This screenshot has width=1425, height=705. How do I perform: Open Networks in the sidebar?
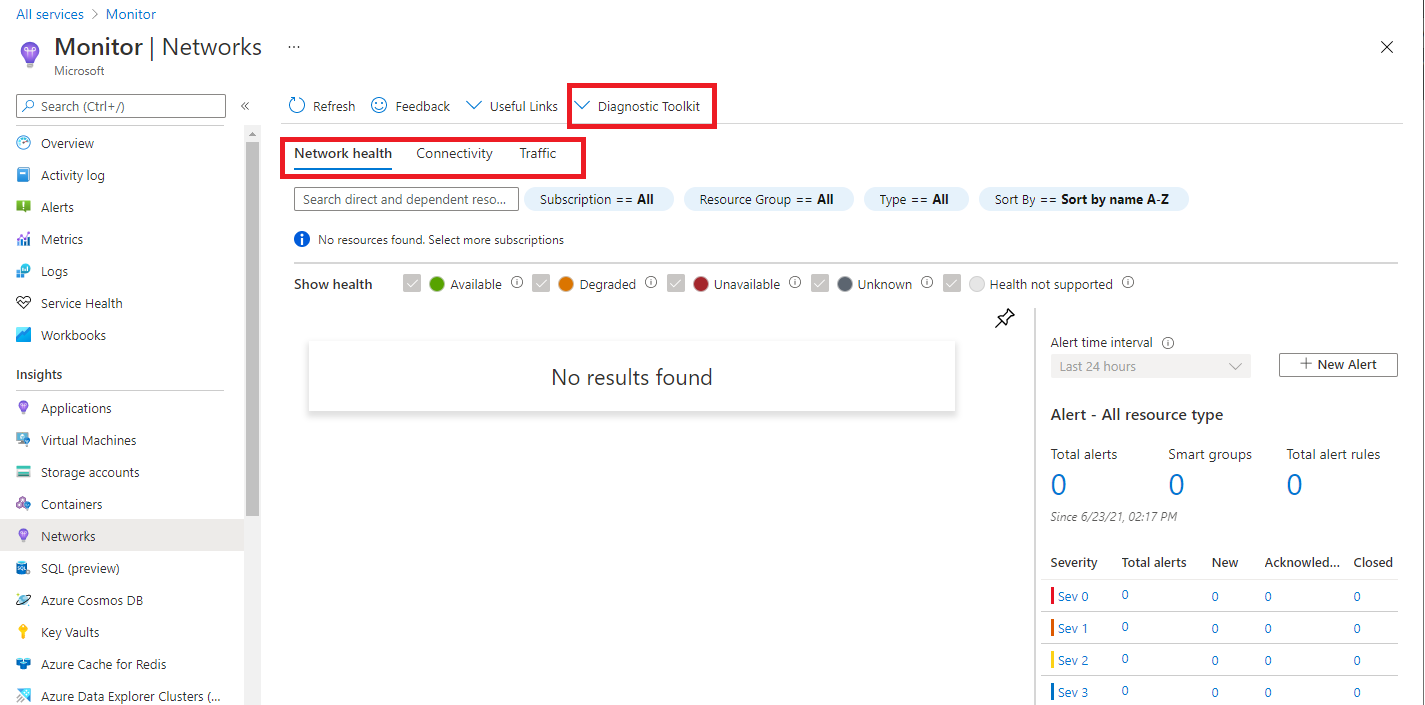pos(122,536)
